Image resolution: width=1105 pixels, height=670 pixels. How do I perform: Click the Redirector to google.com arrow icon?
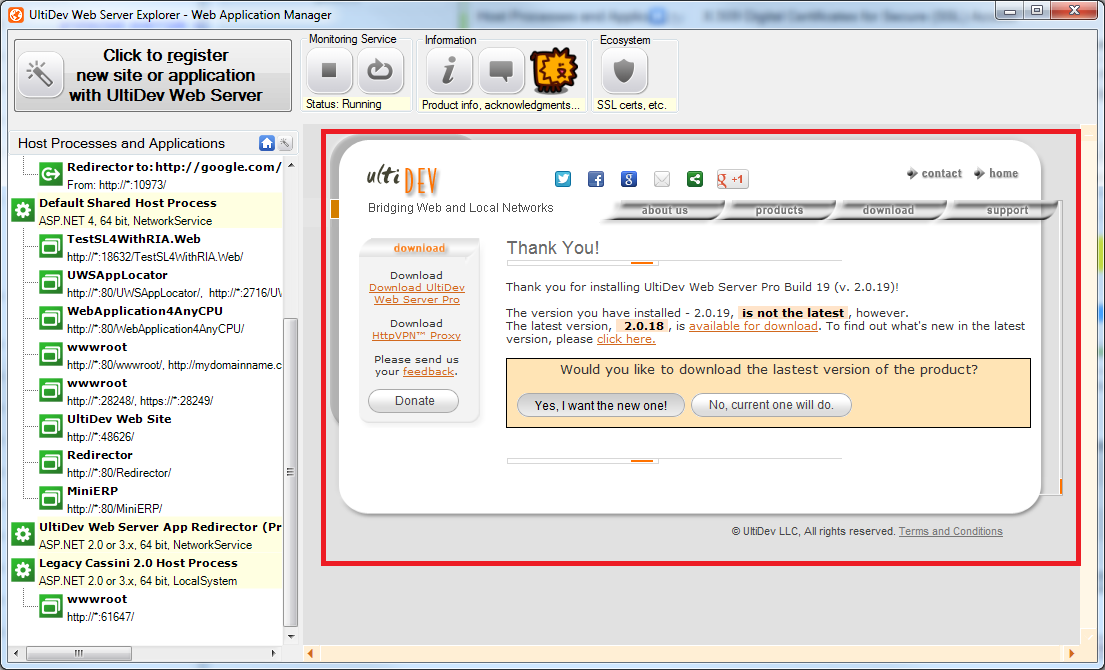coord(51,173)
